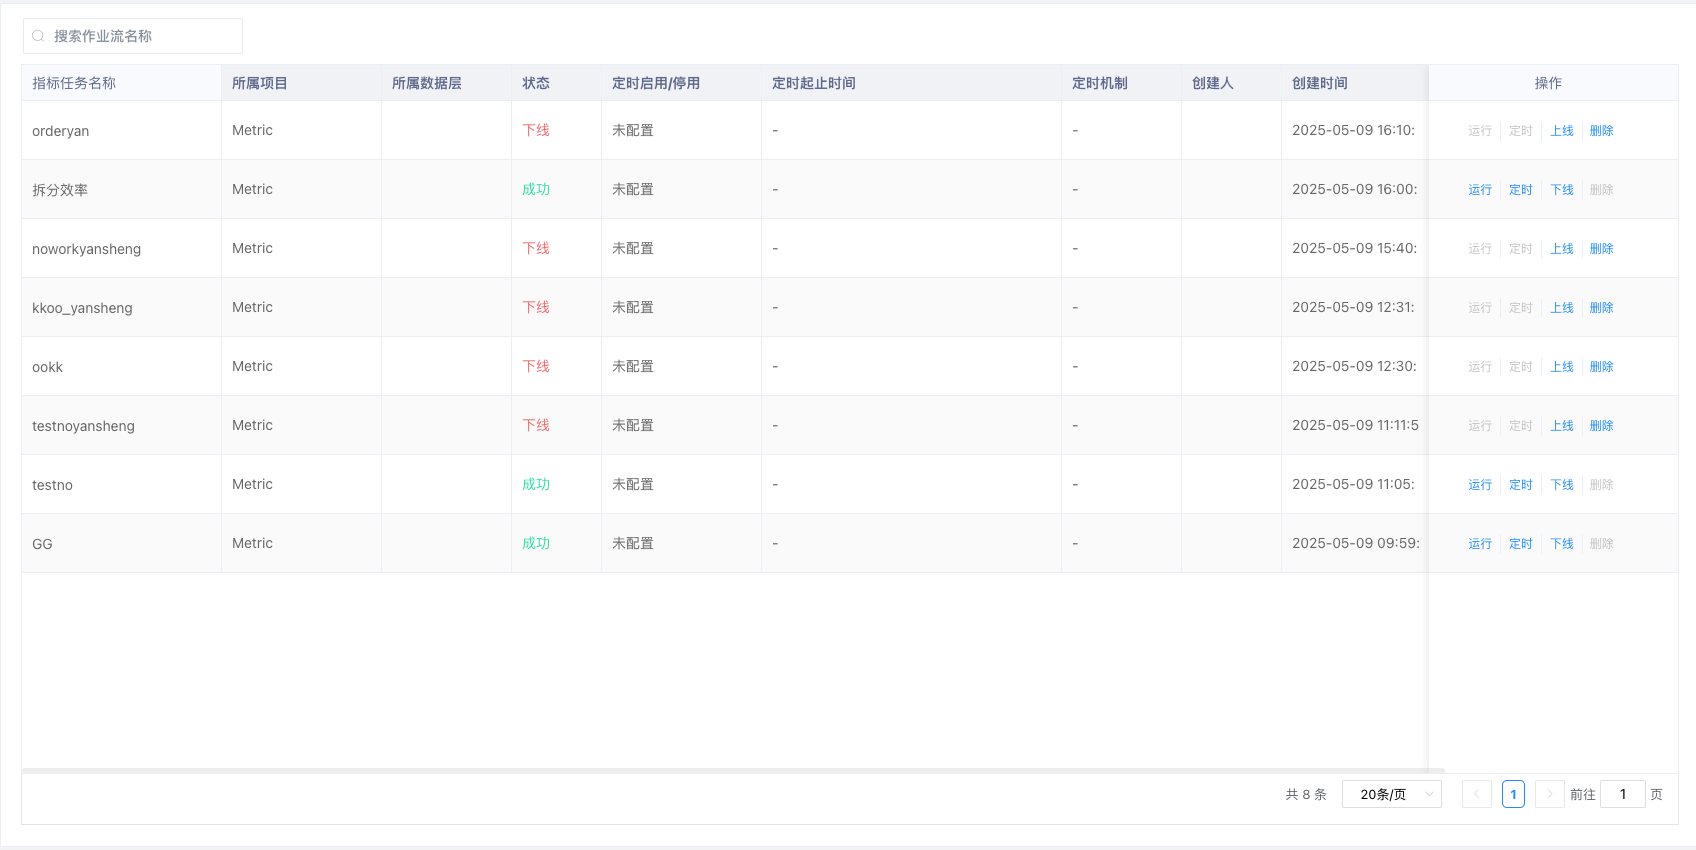Run the testno task
Viewport: 1696px width, 850px height.
tap(1480, 485)
